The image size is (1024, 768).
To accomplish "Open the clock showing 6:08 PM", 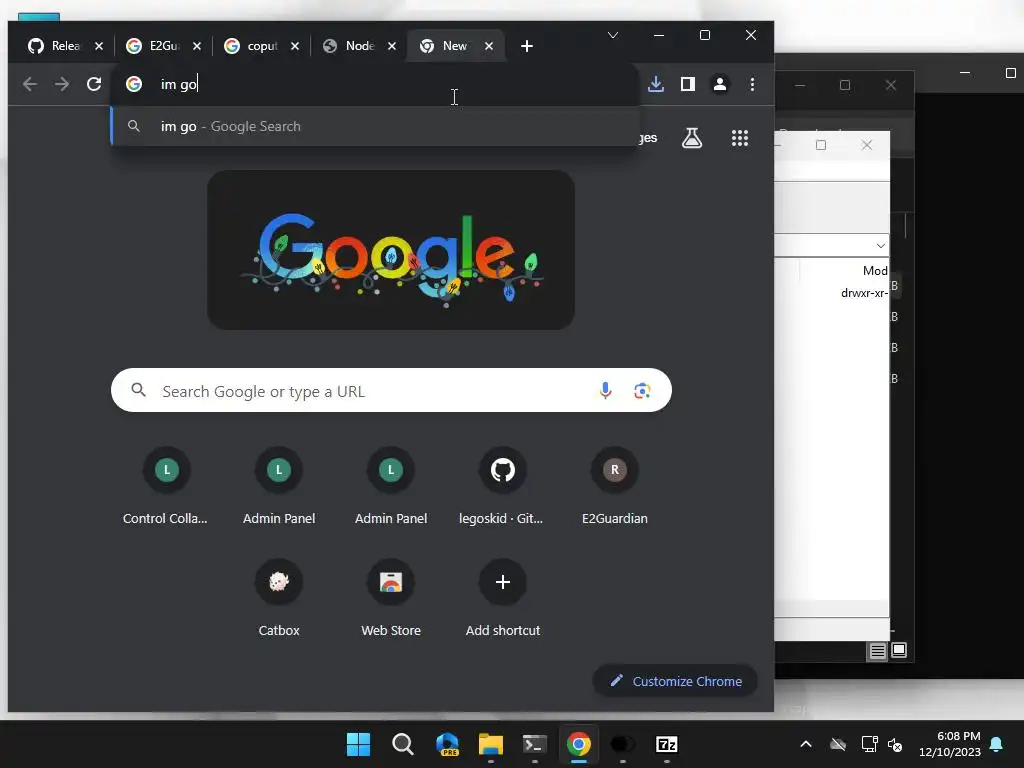I will click(950, 744).
